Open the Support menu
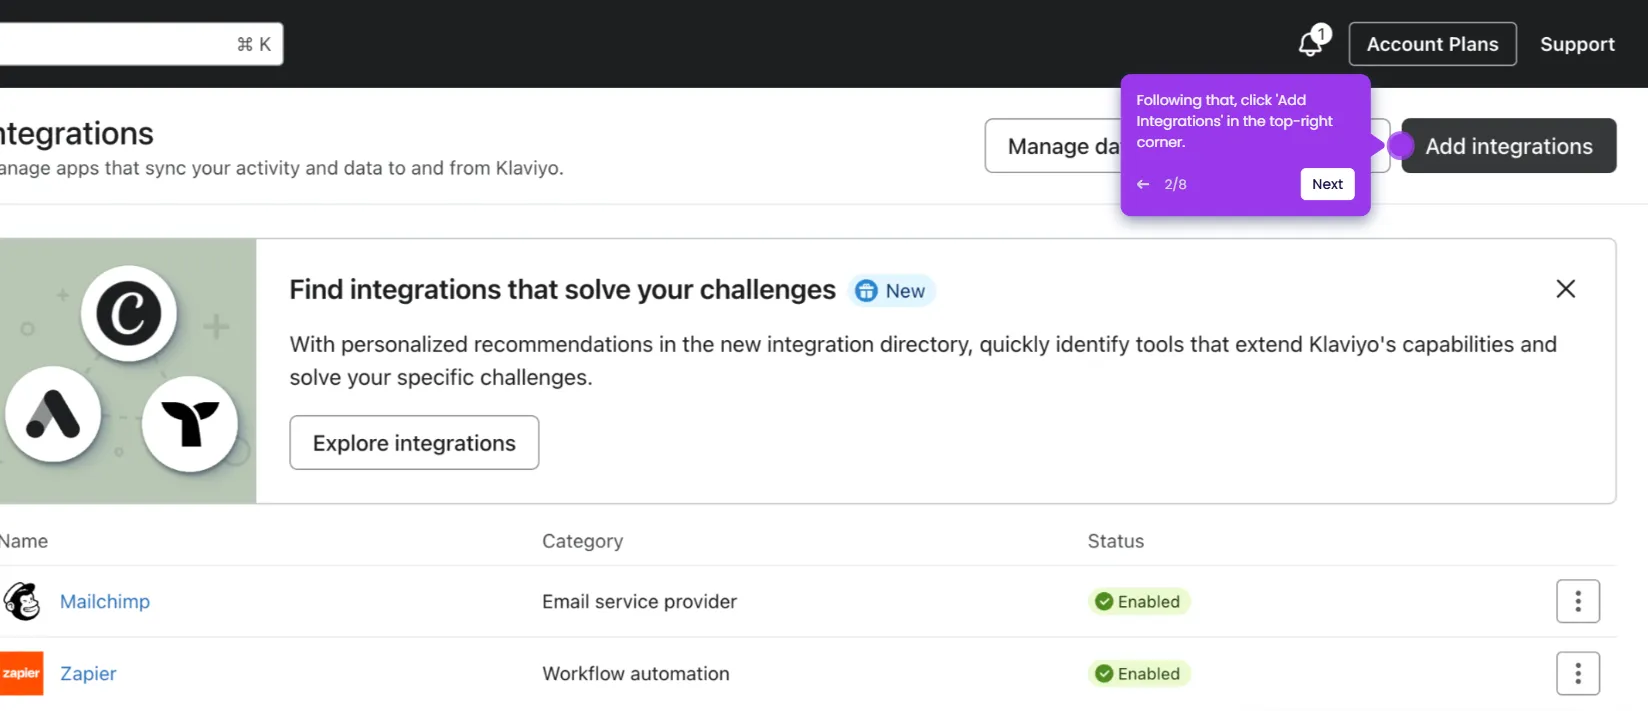The image size is (1648, 711). [x=1577, y=44]
